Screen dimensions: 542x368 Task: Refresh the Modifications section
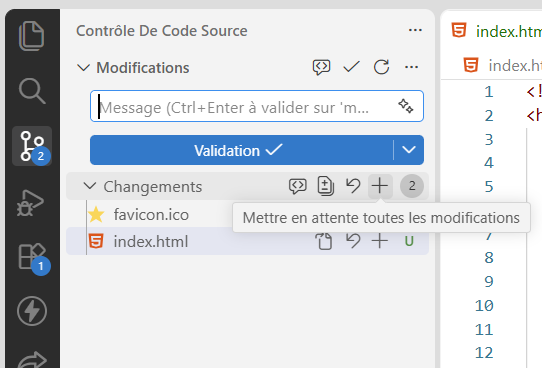point(381,67)
